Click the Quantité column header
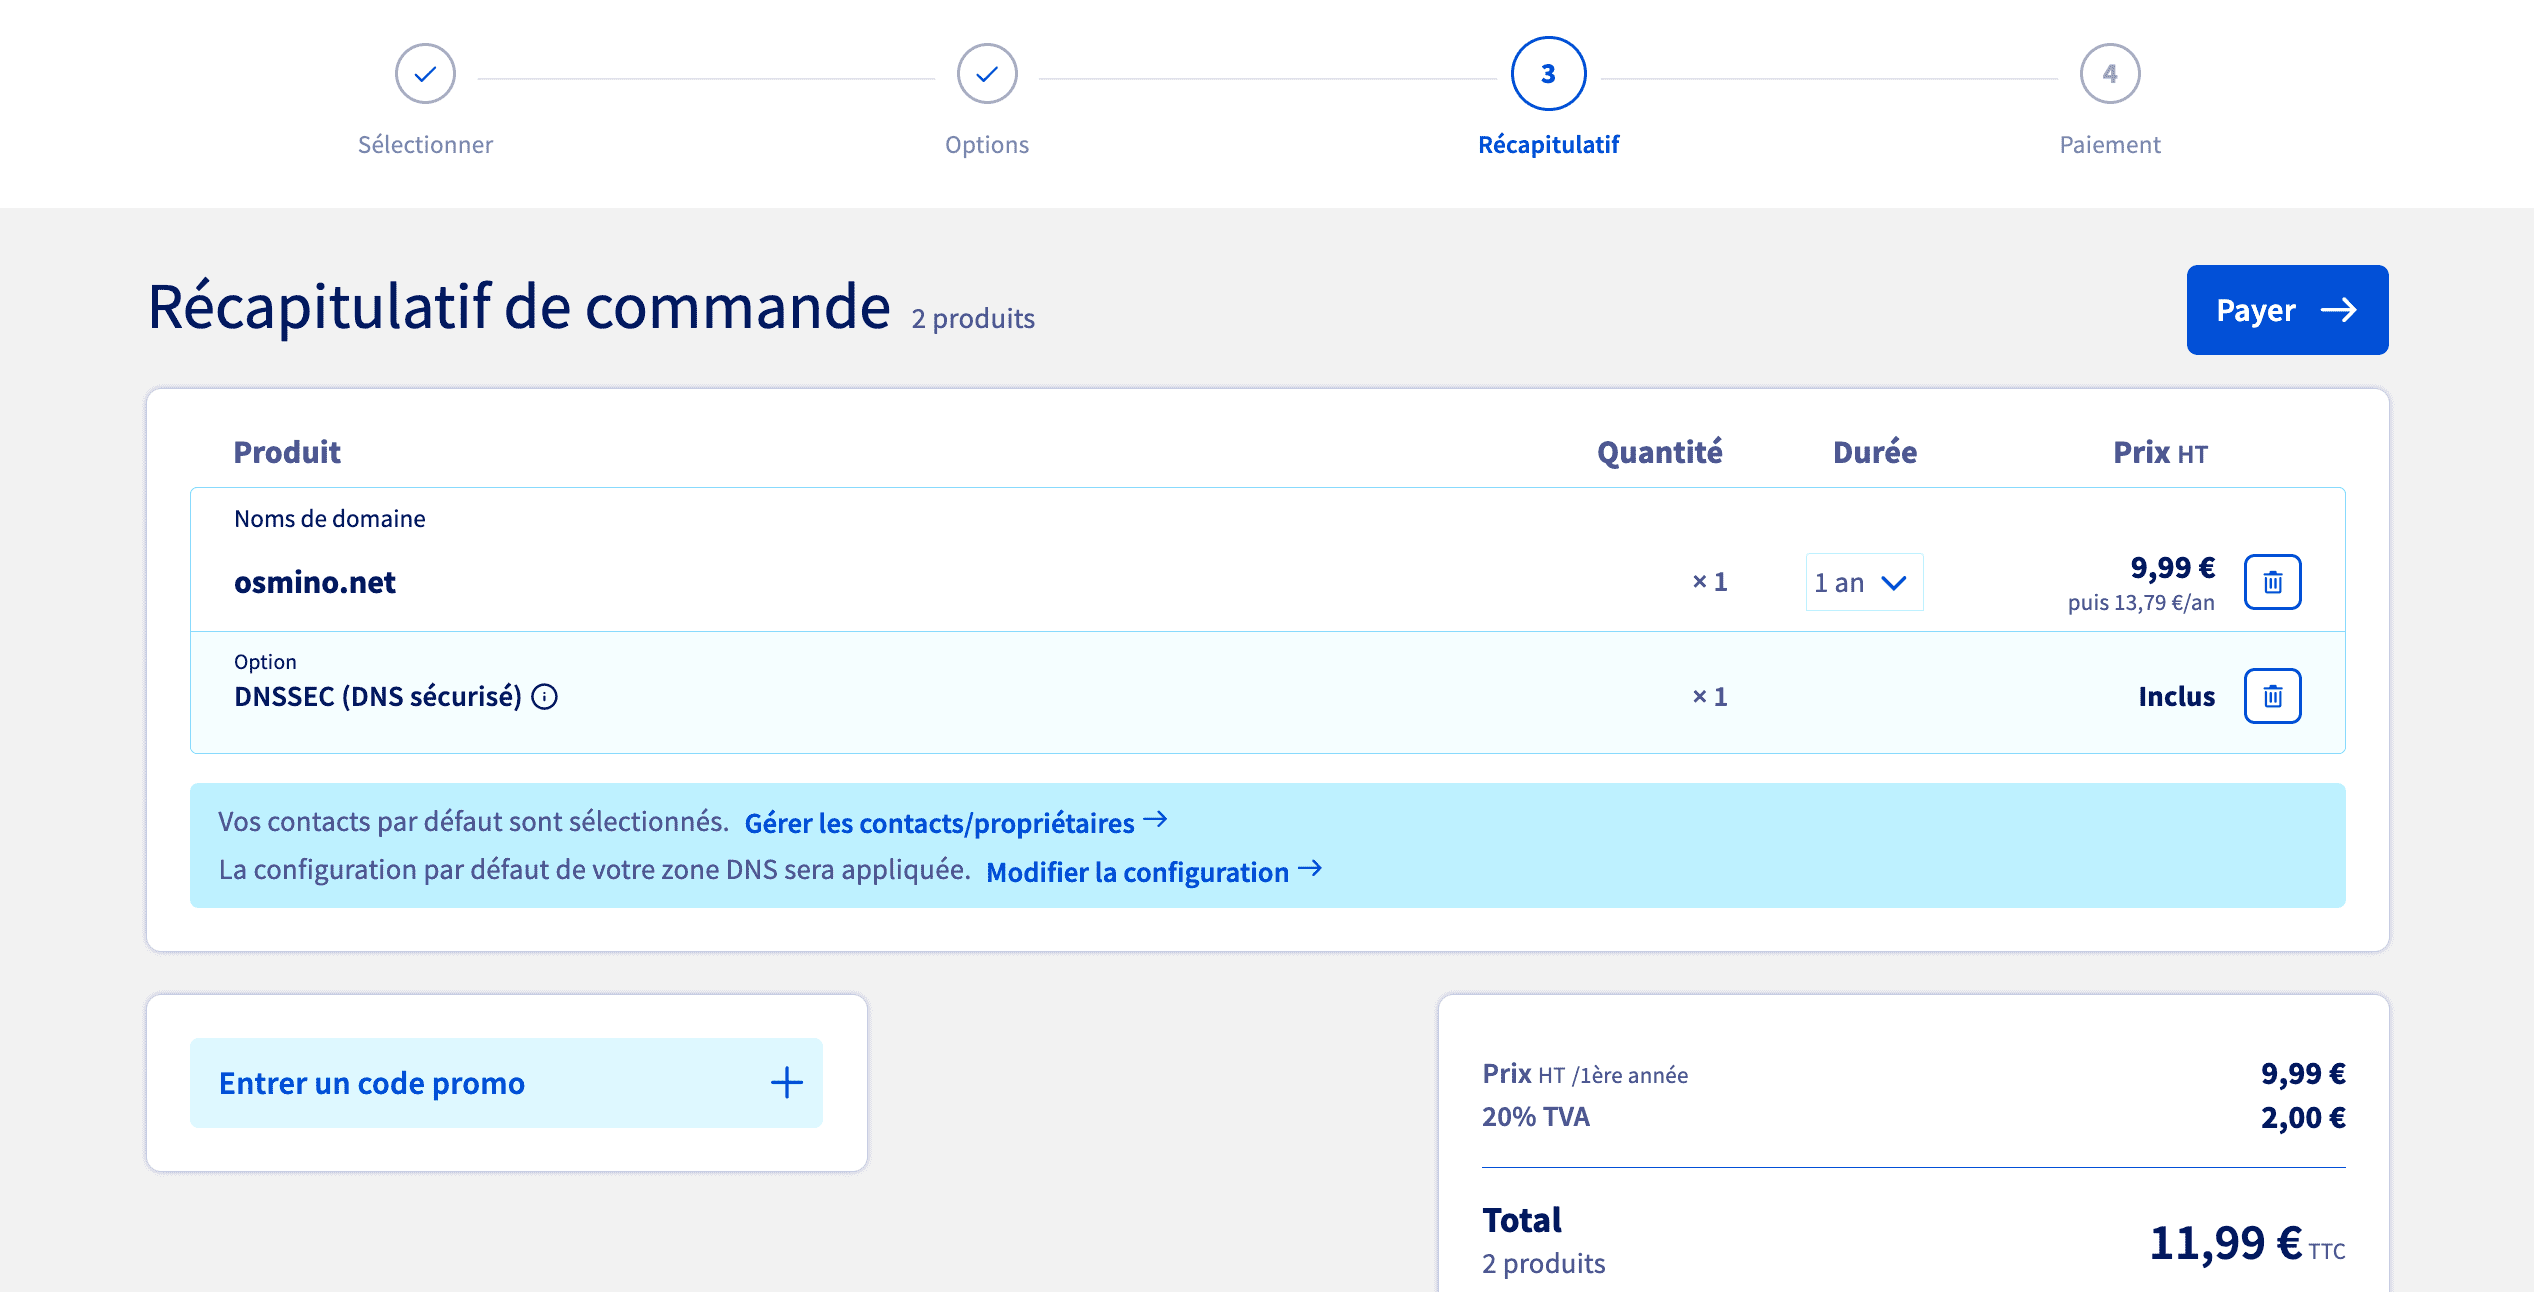 (1660, 452)
